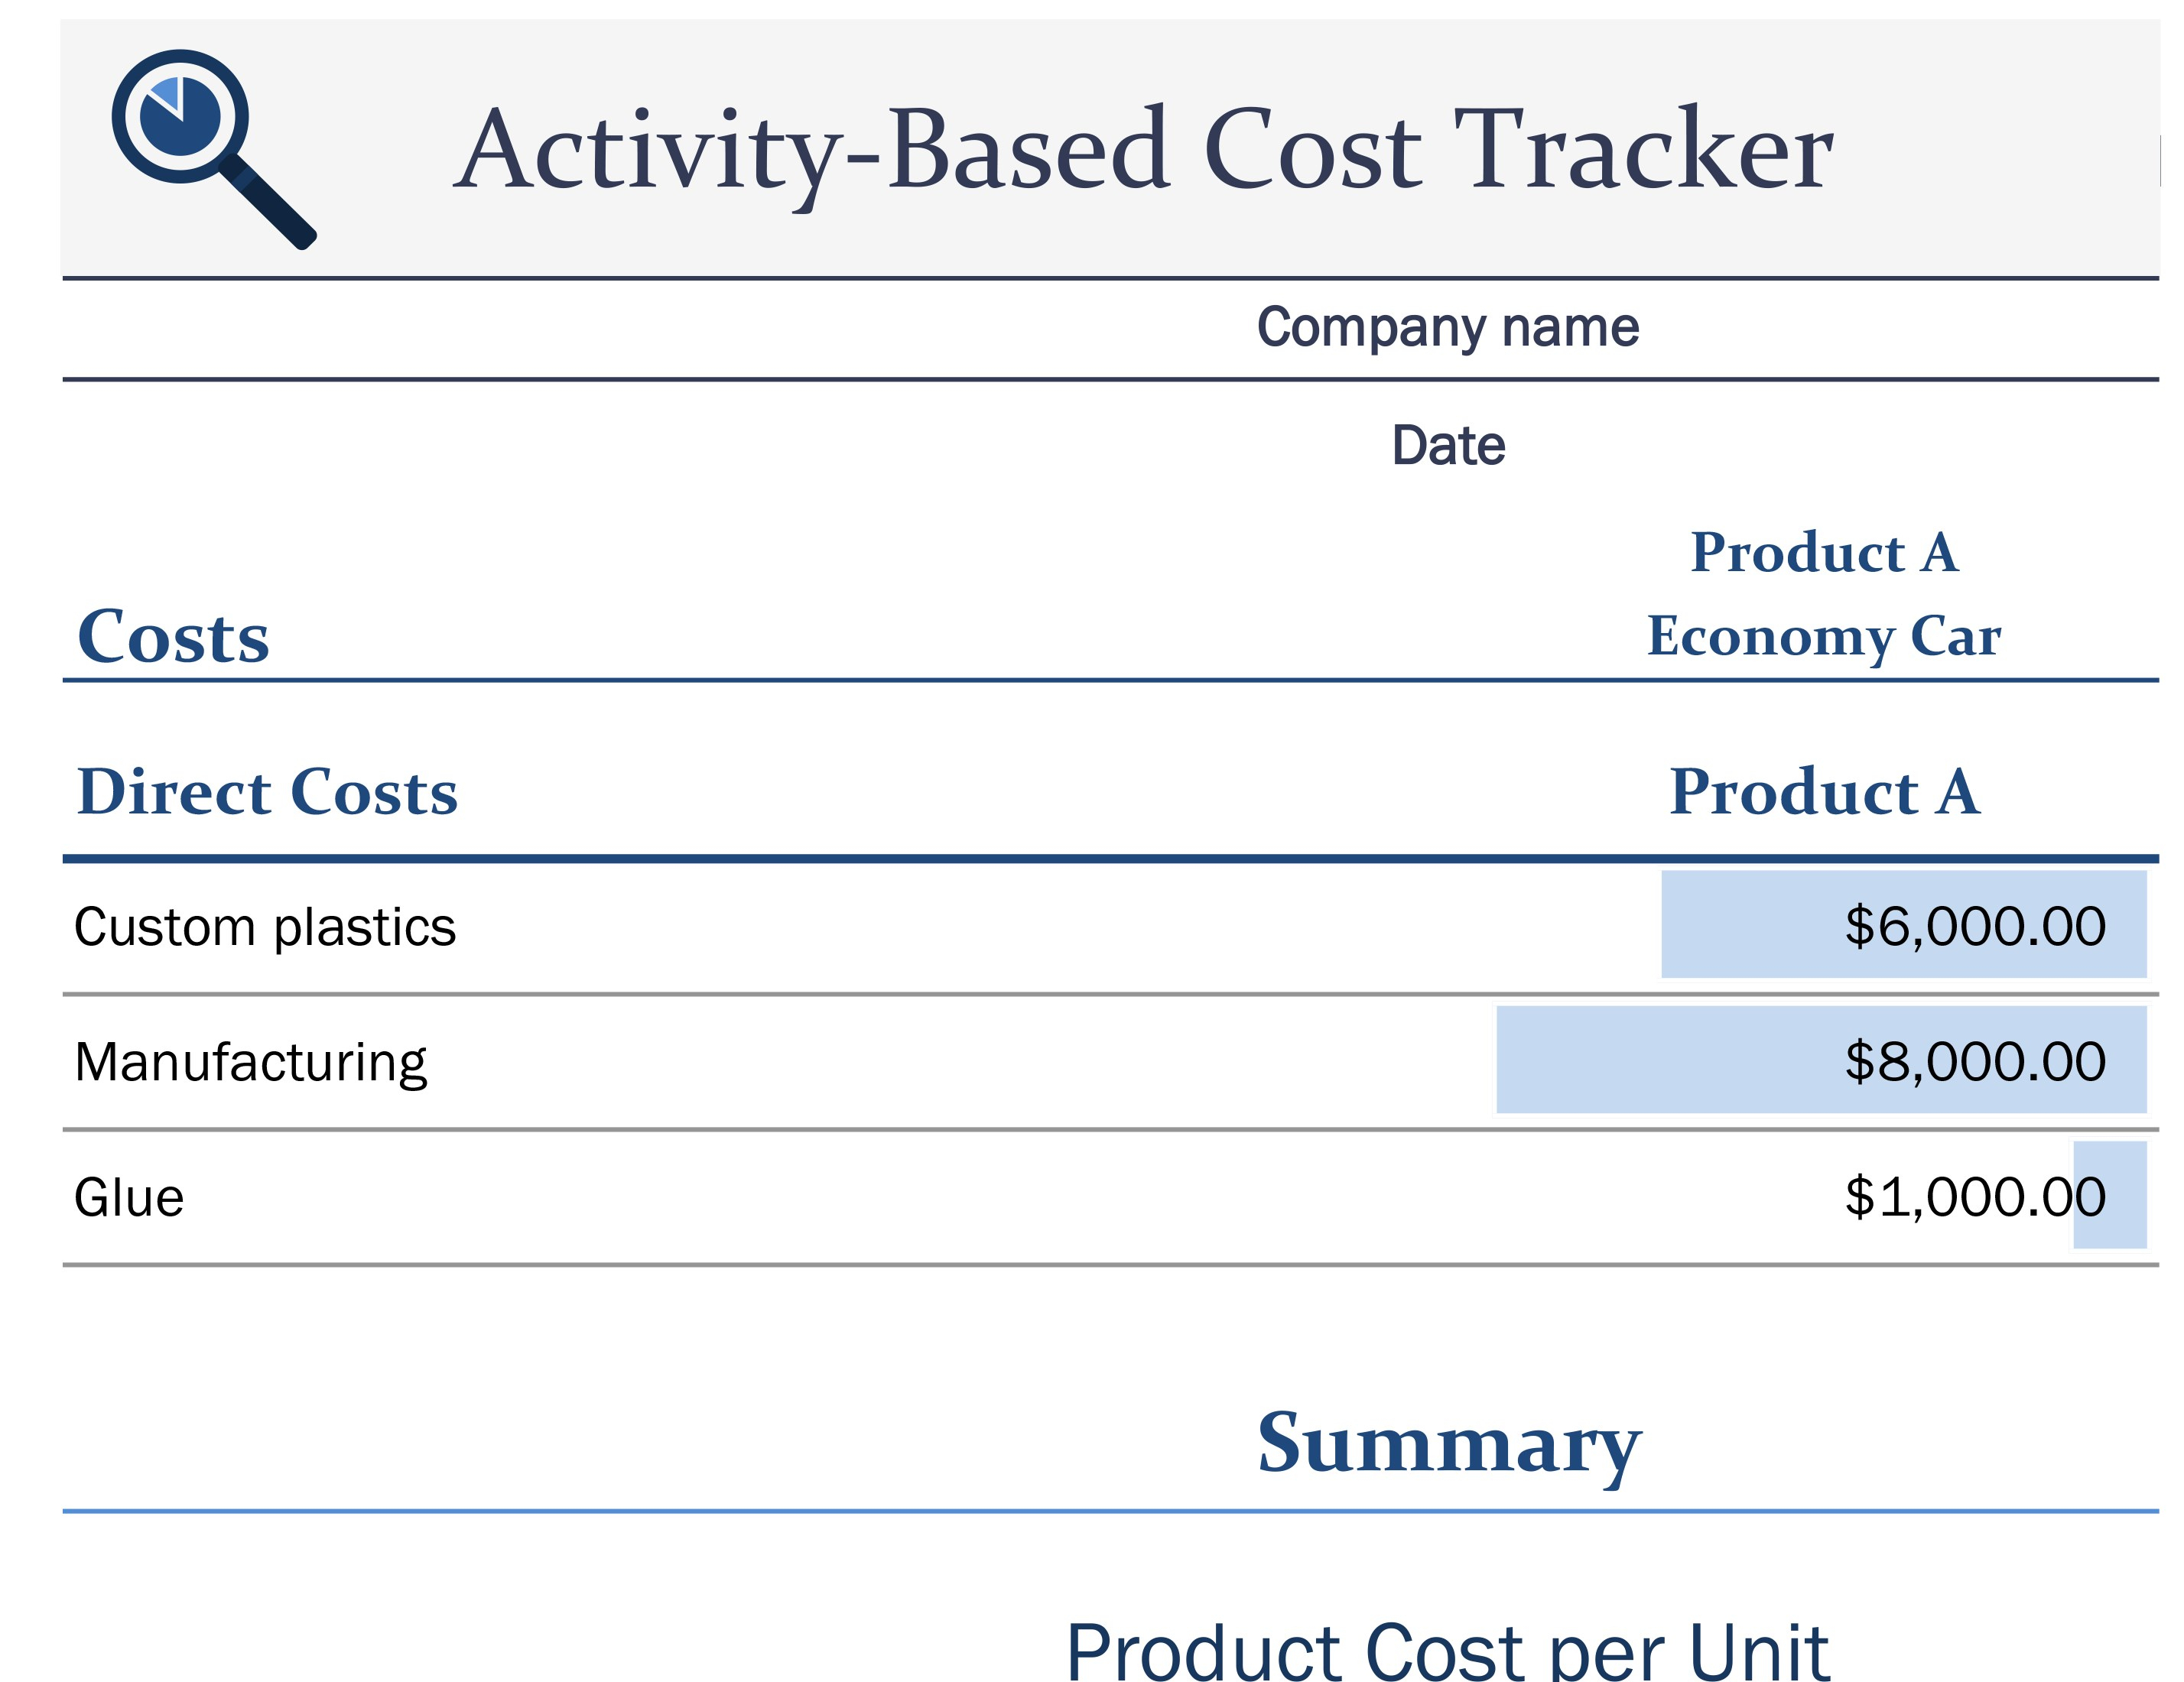The width and height of the screenshot is (2184, 1682).
Task: Select the Custom plastics row label
Action: click(265, 927)
